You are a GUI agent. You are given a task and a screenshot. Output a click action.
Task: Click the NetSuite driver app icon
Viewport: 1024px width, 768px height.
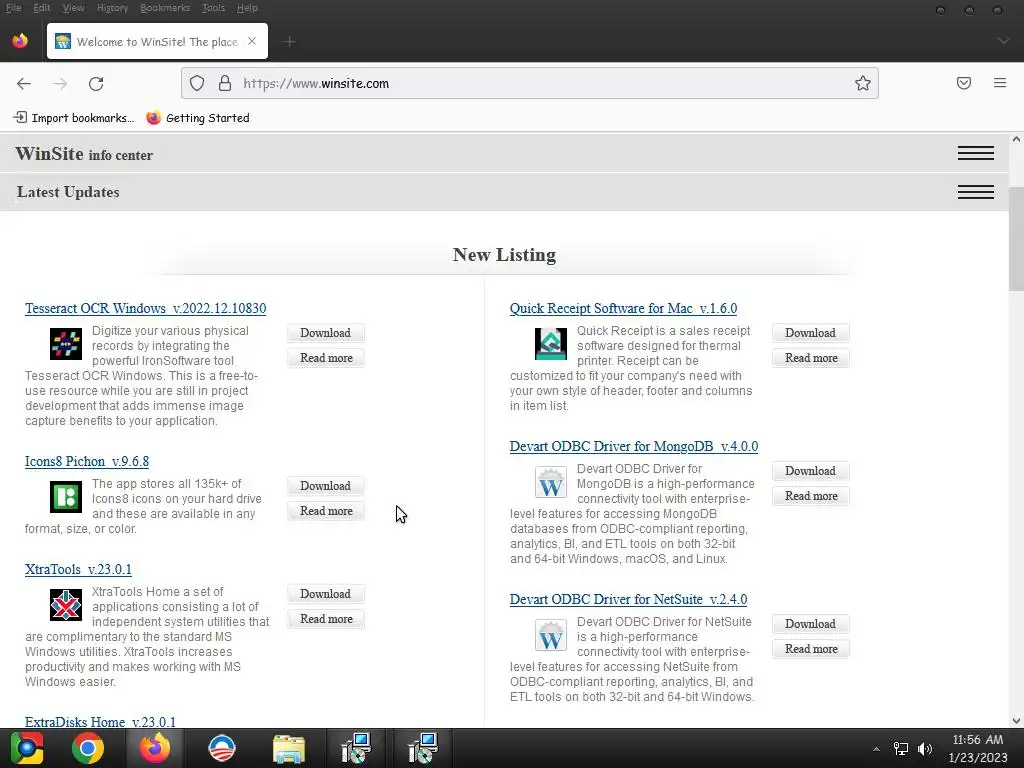(x=551, y=635)
